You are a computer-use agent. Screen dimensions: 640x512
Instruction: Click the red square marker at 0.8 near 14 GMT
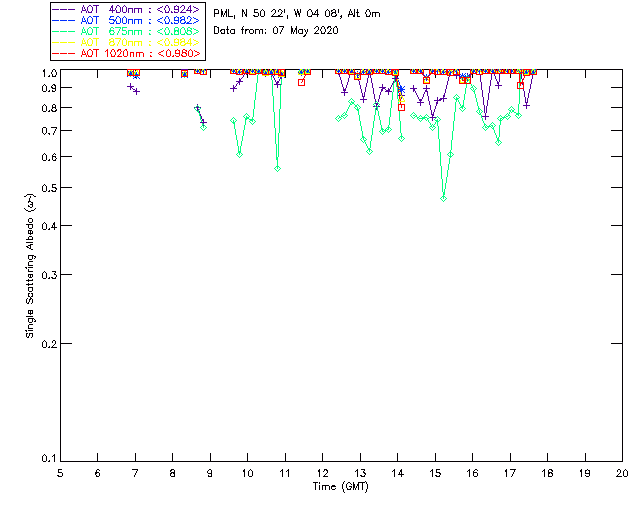(x=401, y=107)
